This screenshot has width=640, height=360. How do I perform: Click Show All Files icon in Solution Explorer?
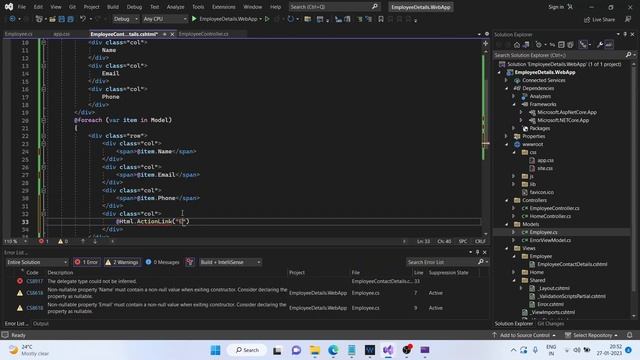[x=570, y=45]
